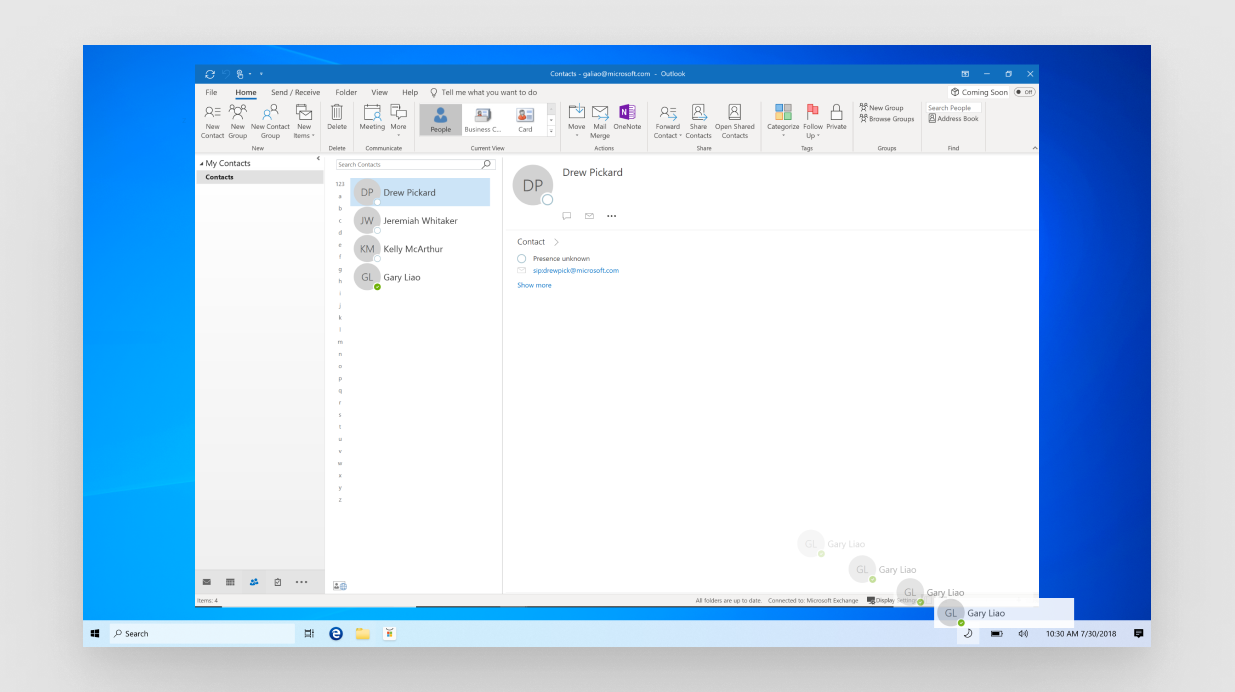Viewport: 1235px width, 692px height.
Task: Open Shared Contacts
Action: pyautogui.click(x=734, y=121)
